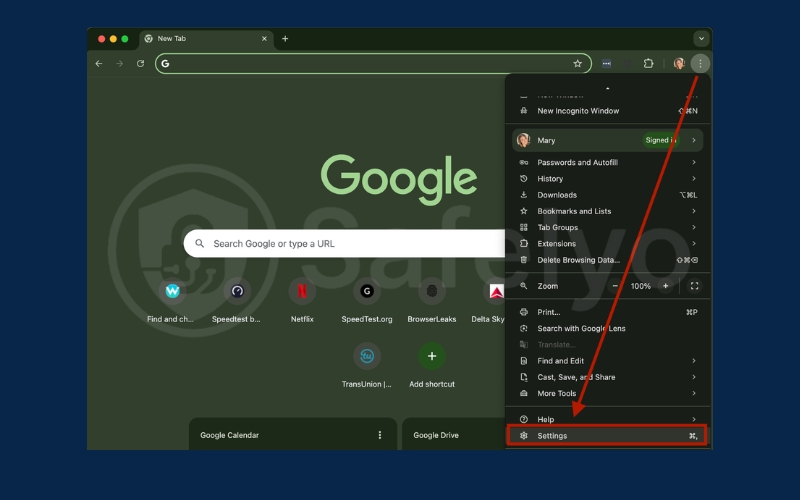
Task: Open the tab search dropdown arrow
Action: (x=701, y=39)
